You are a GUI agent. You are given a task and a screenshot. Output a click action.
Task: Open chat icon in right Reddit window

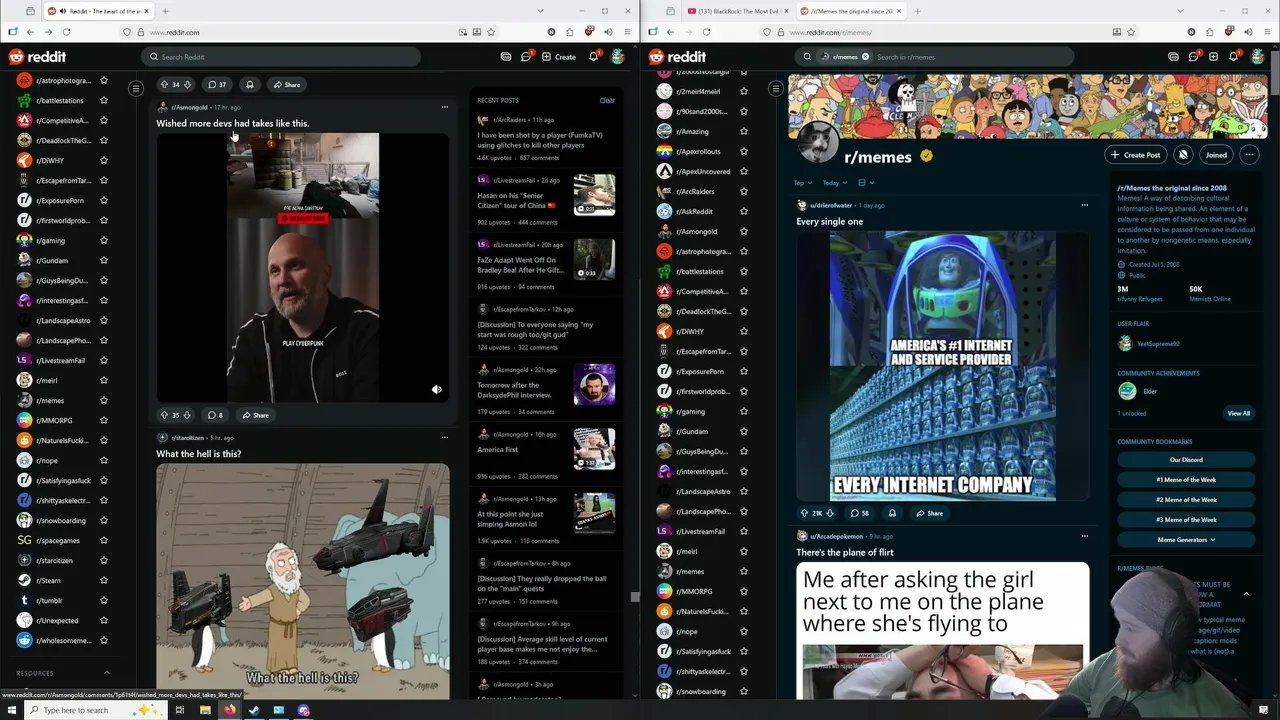(1193, 57)
